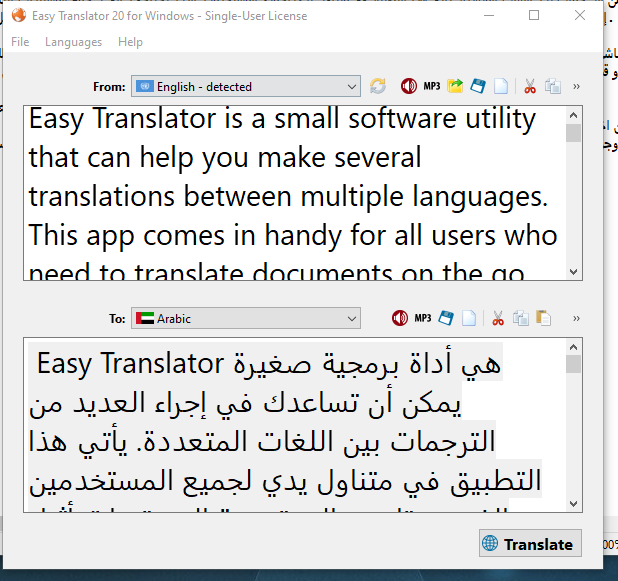Clear source text with From blank page icon

(501, 86)
